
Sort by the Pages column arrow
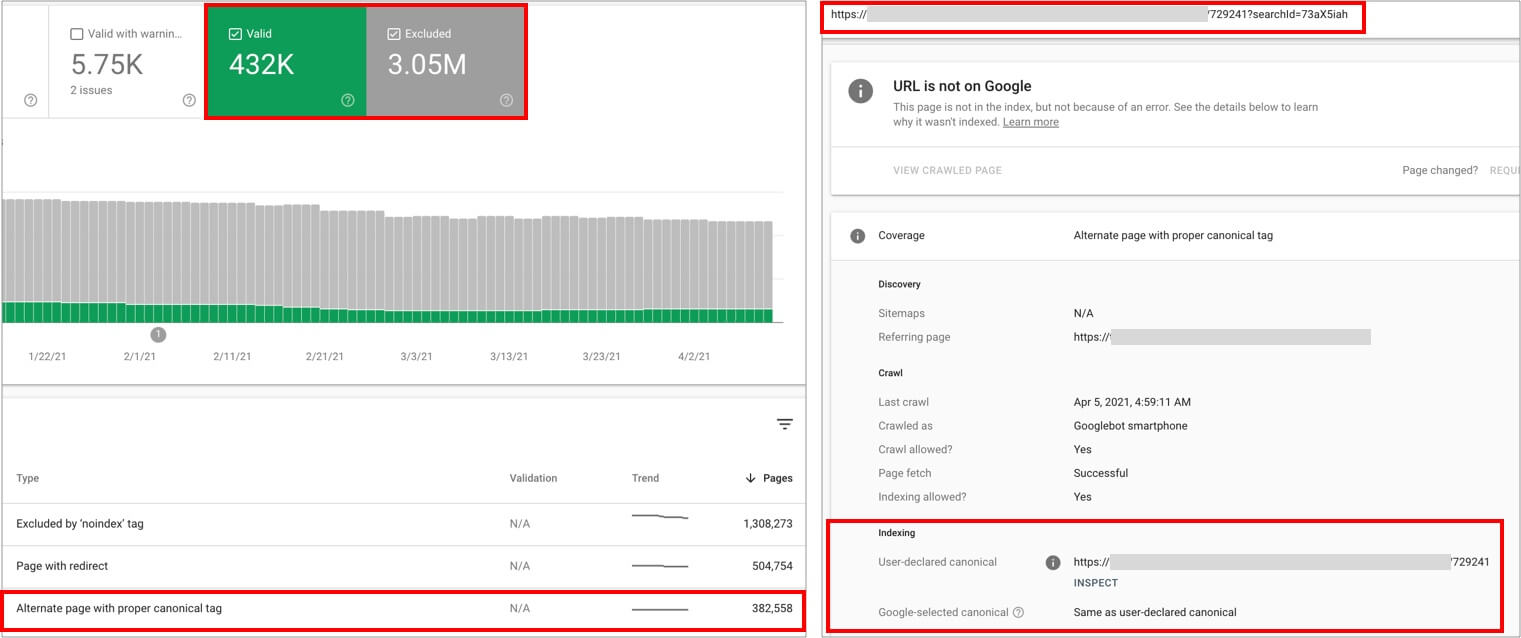click(x=751, y=478)
